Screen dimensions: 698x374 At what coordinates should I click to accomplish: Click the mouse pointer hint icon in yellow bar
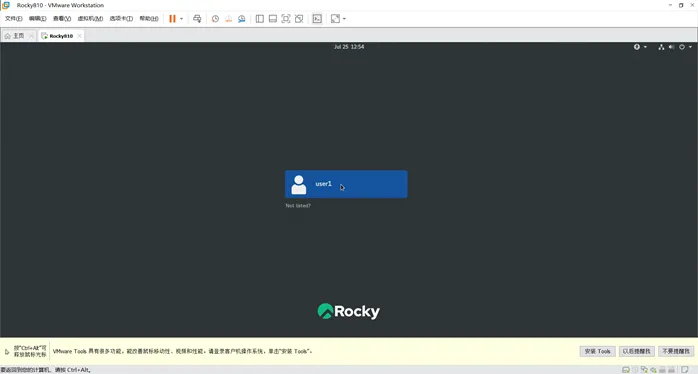tap(7, 352)
